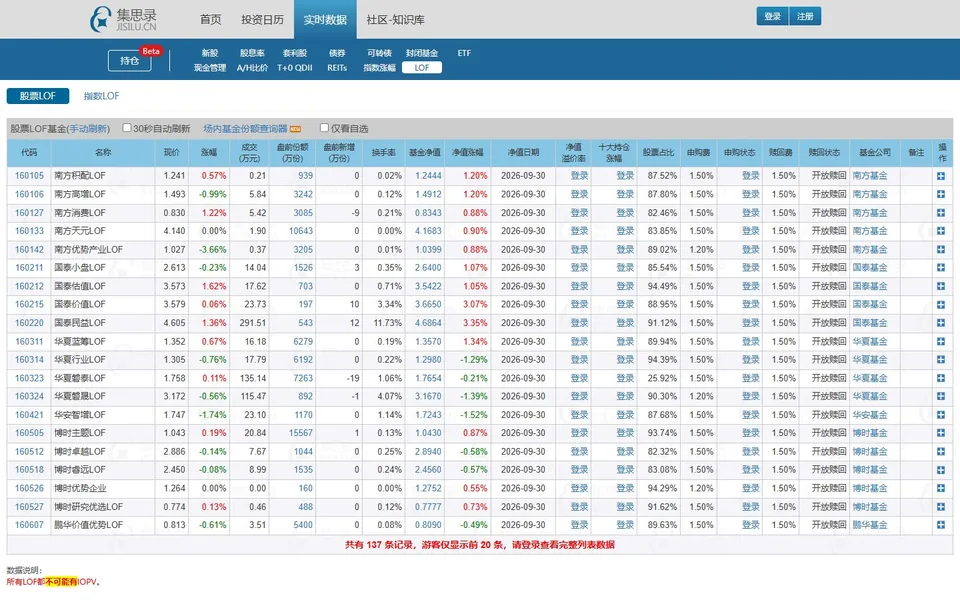
Task: Add 160421 华安智增LOF via plus icon
Action: pyautogui.click(x=941, y=414)
